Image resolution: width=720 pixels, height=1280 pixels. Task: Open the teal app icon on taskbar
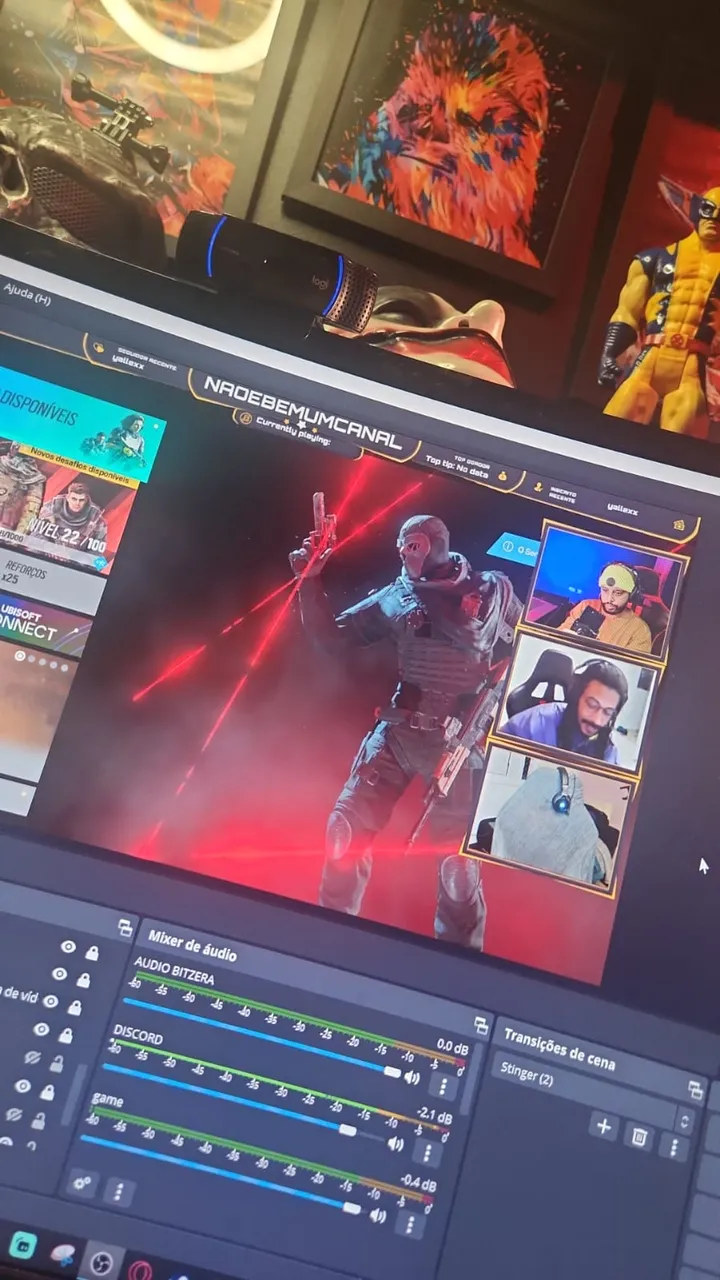(x=21, y=1246)
